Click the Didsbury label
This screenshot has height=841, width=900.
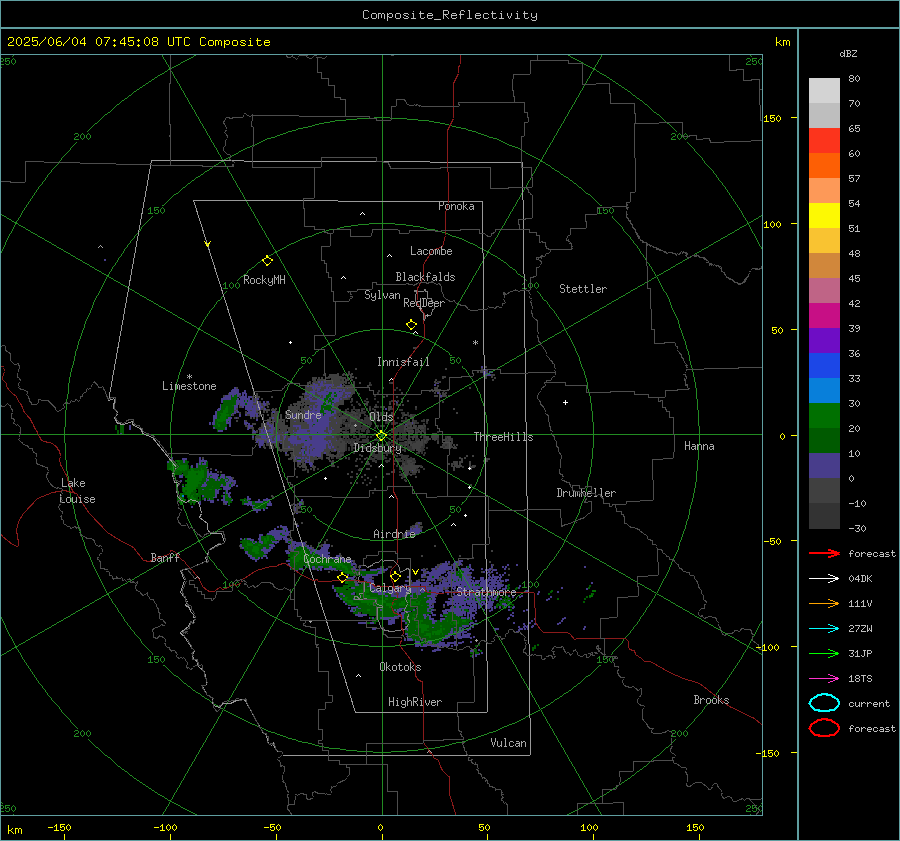377,448
